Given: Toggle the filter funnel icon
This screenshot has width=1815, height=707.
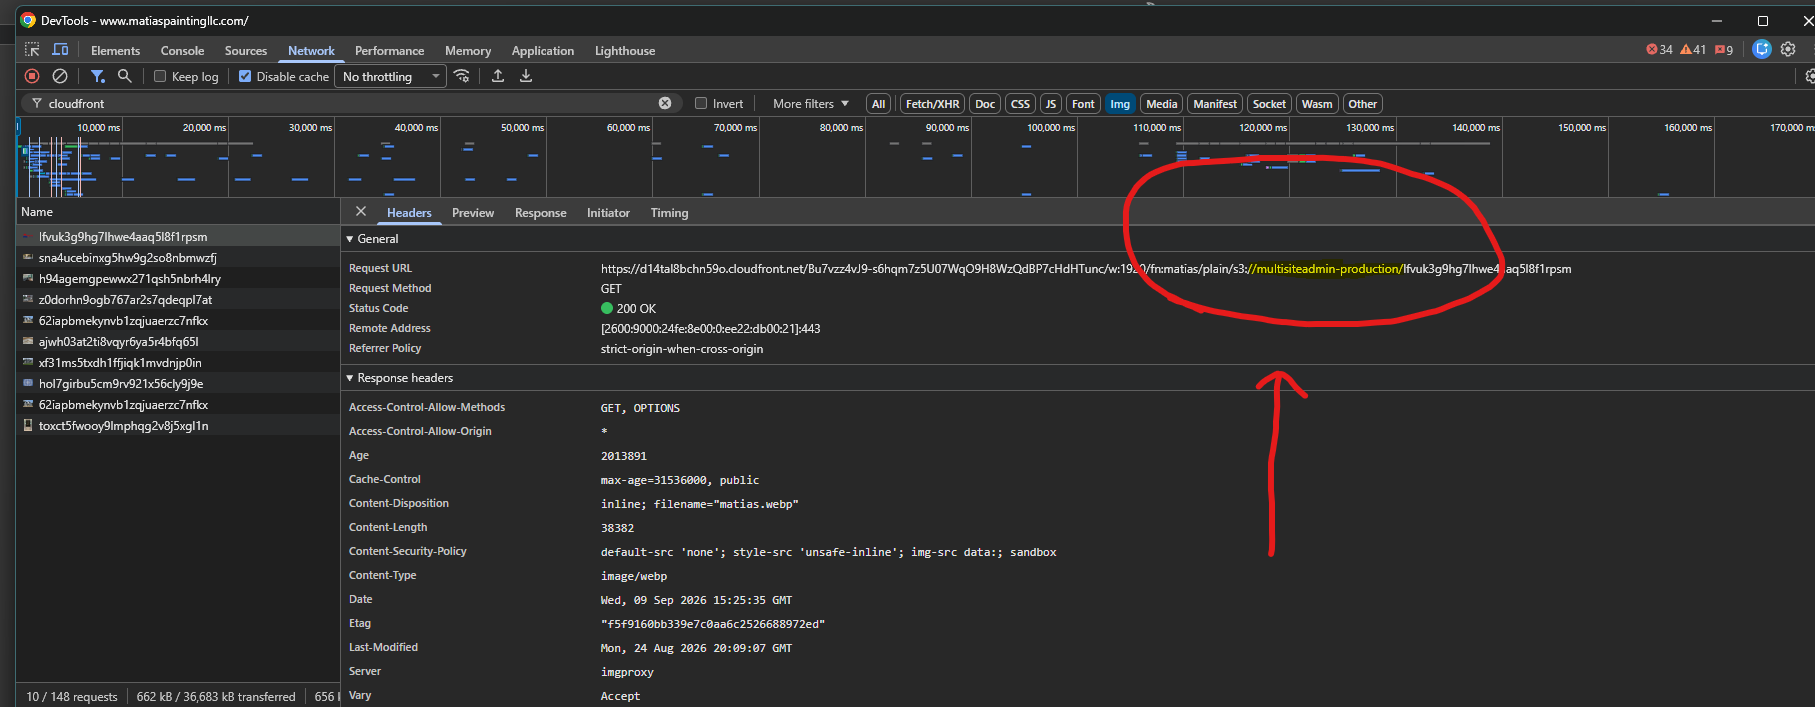Looking at the screenshot, I should point(97,76).
